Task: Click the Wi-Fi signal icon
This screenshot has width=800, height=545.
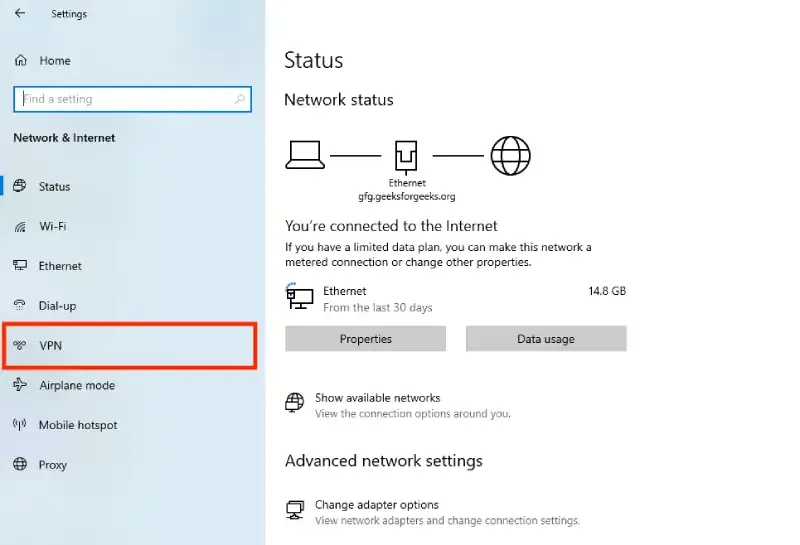Action: tap(20, 227)
